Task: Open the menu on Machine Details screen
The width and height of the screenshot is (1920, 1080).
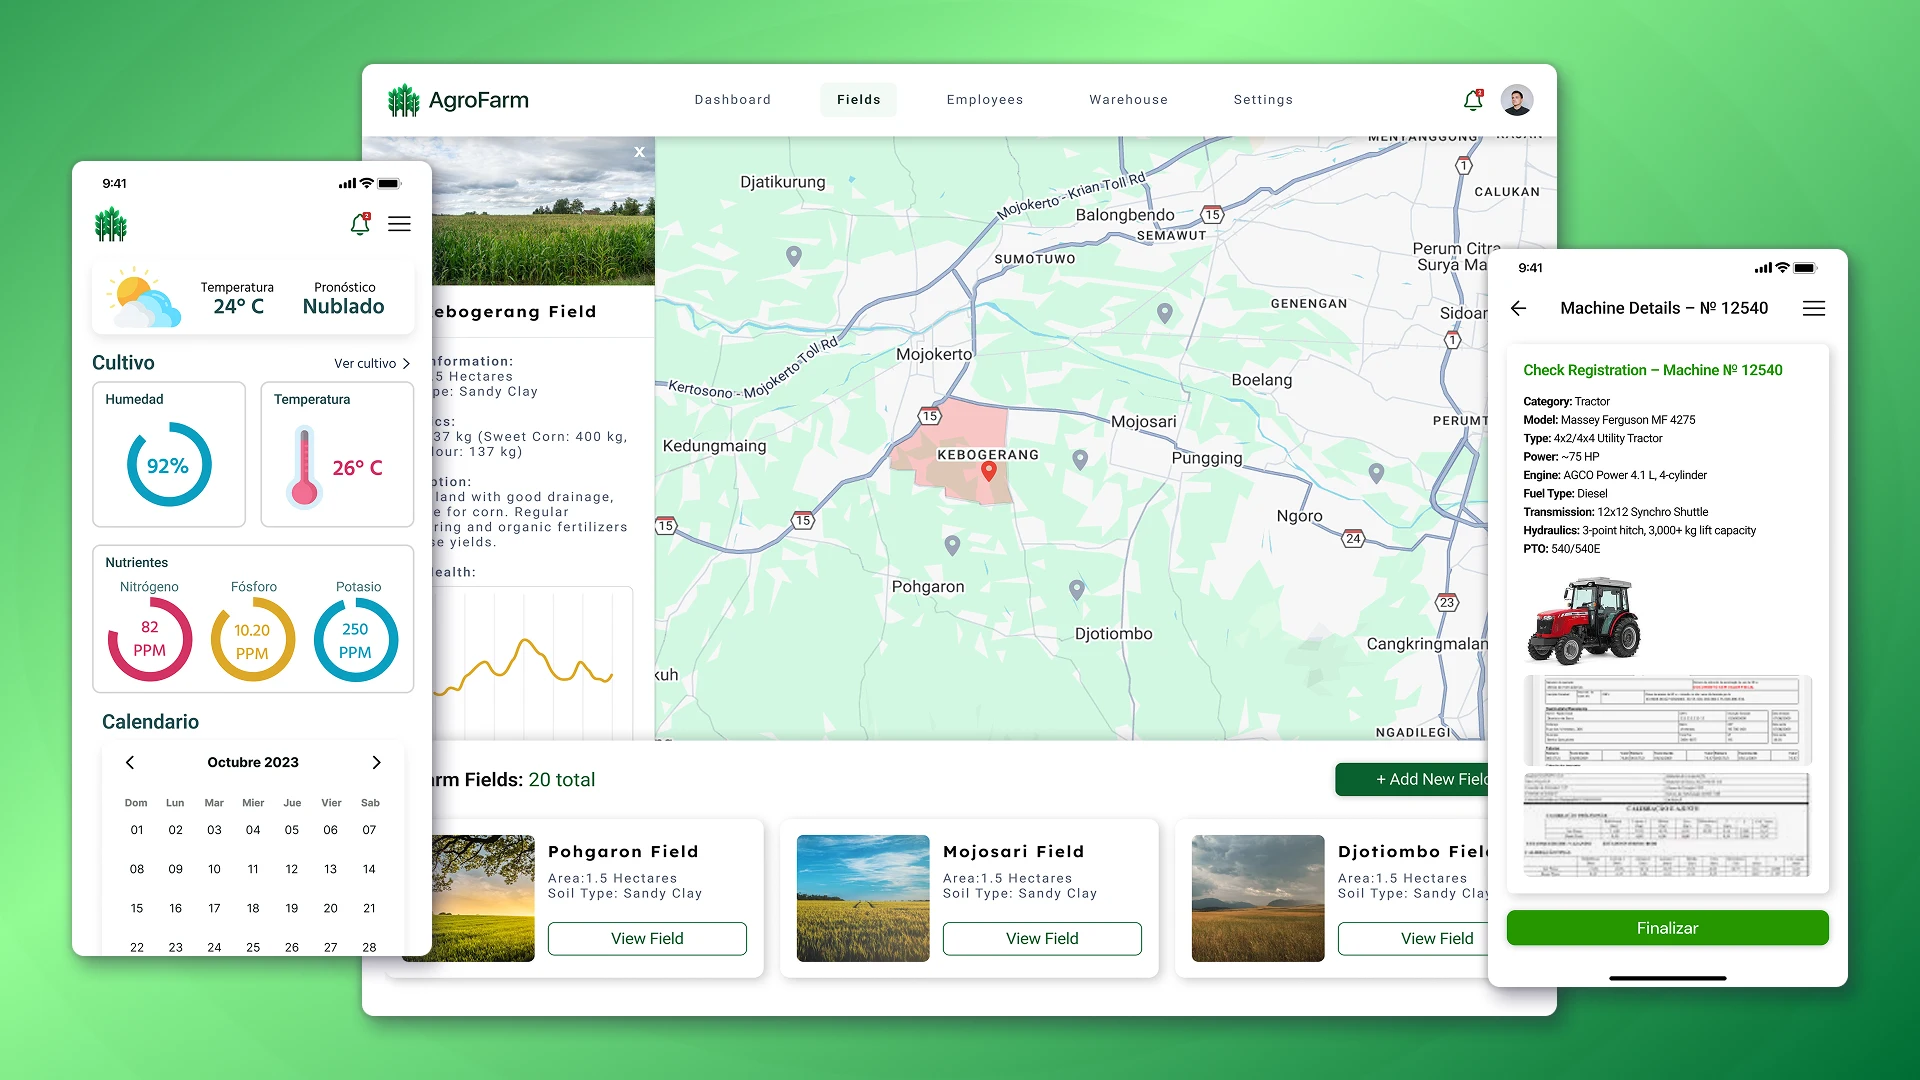Action: click(1814, 308)
